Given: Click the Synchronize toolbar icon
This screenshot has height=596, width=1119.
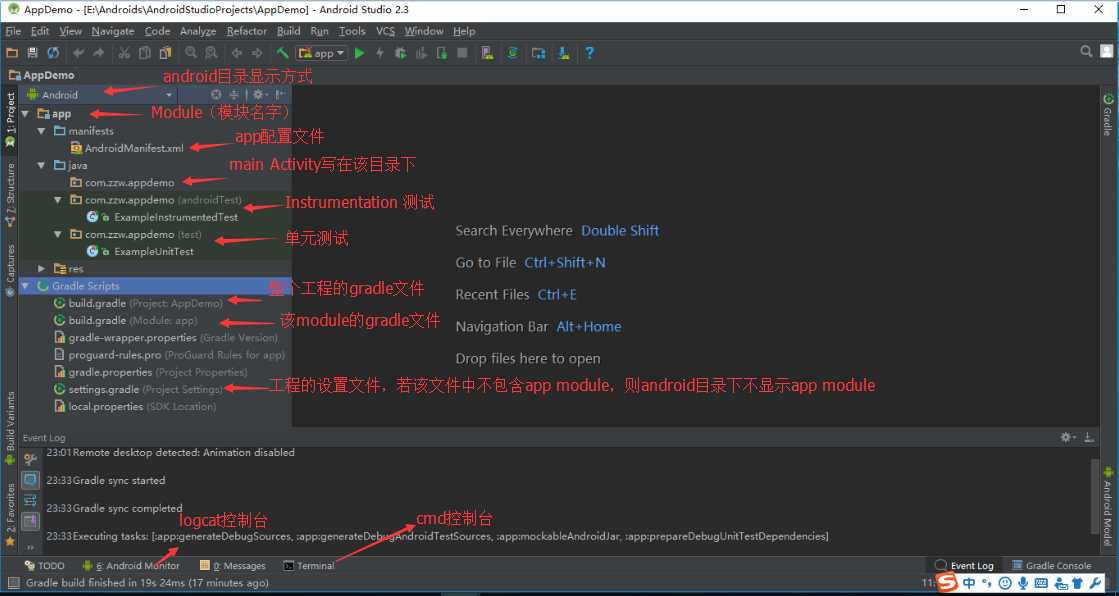Looking at the screenshot, I should [53, 53].
